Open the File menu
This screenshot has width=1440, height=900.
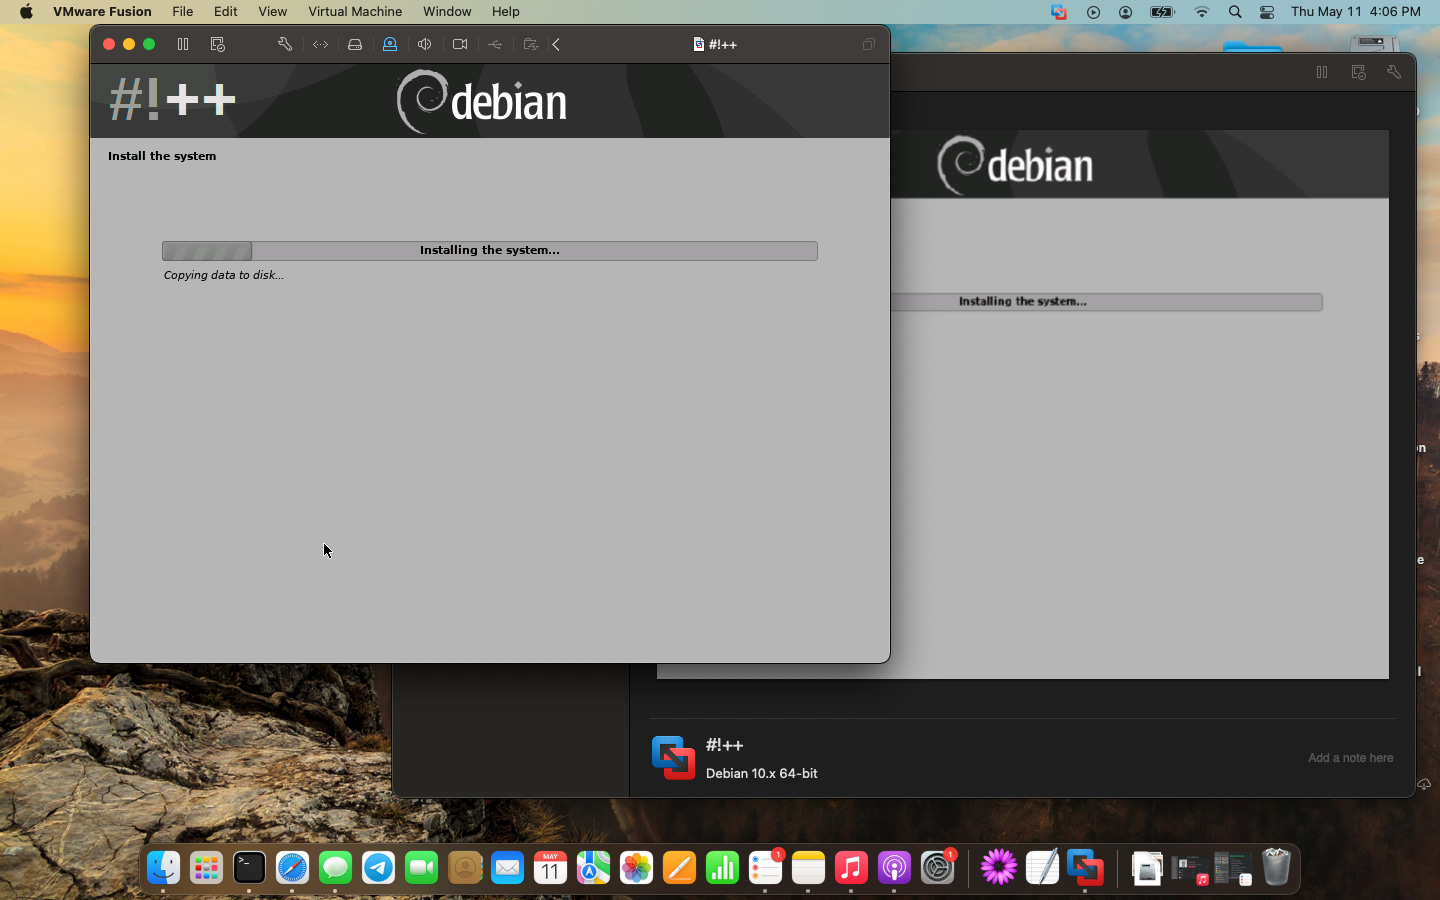[183, 12]
